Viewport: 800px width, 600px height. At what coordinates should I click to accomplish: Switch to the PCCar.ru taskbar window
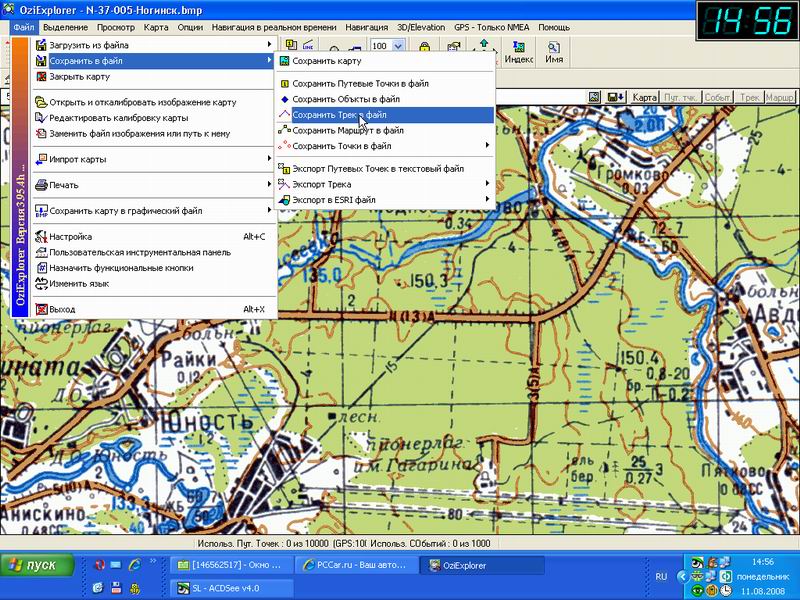(x=356, y=565)
